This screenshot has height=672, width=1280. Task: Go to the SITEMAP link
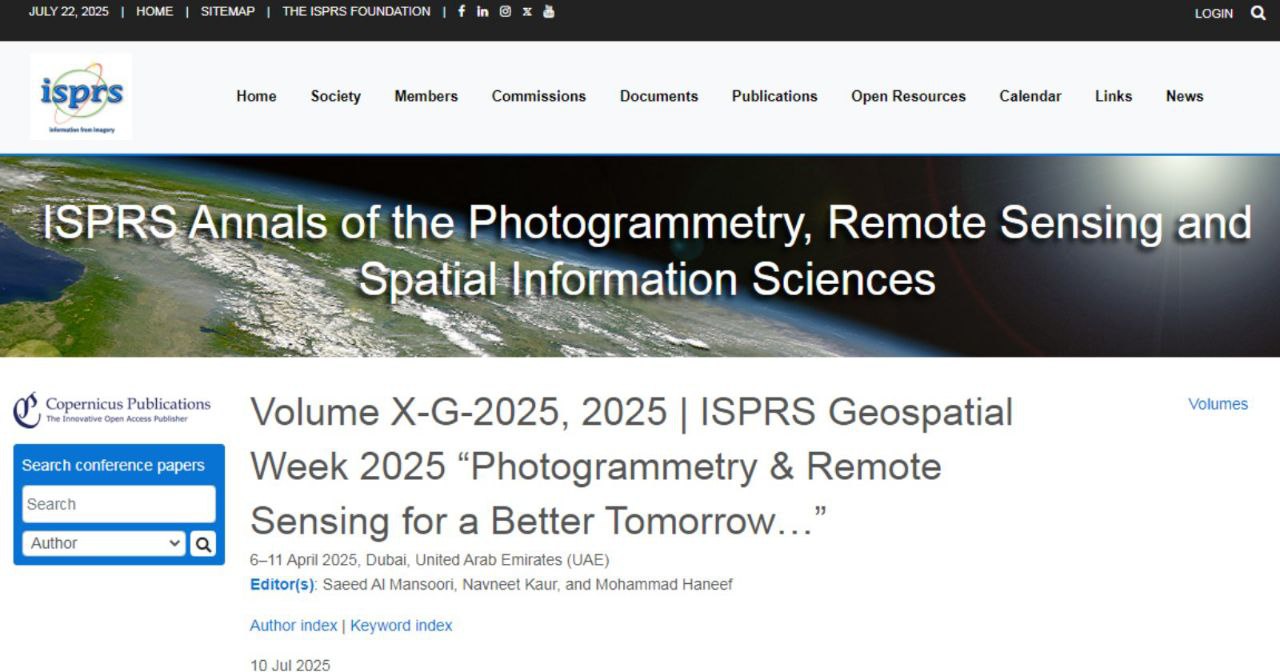click(228, 12)
